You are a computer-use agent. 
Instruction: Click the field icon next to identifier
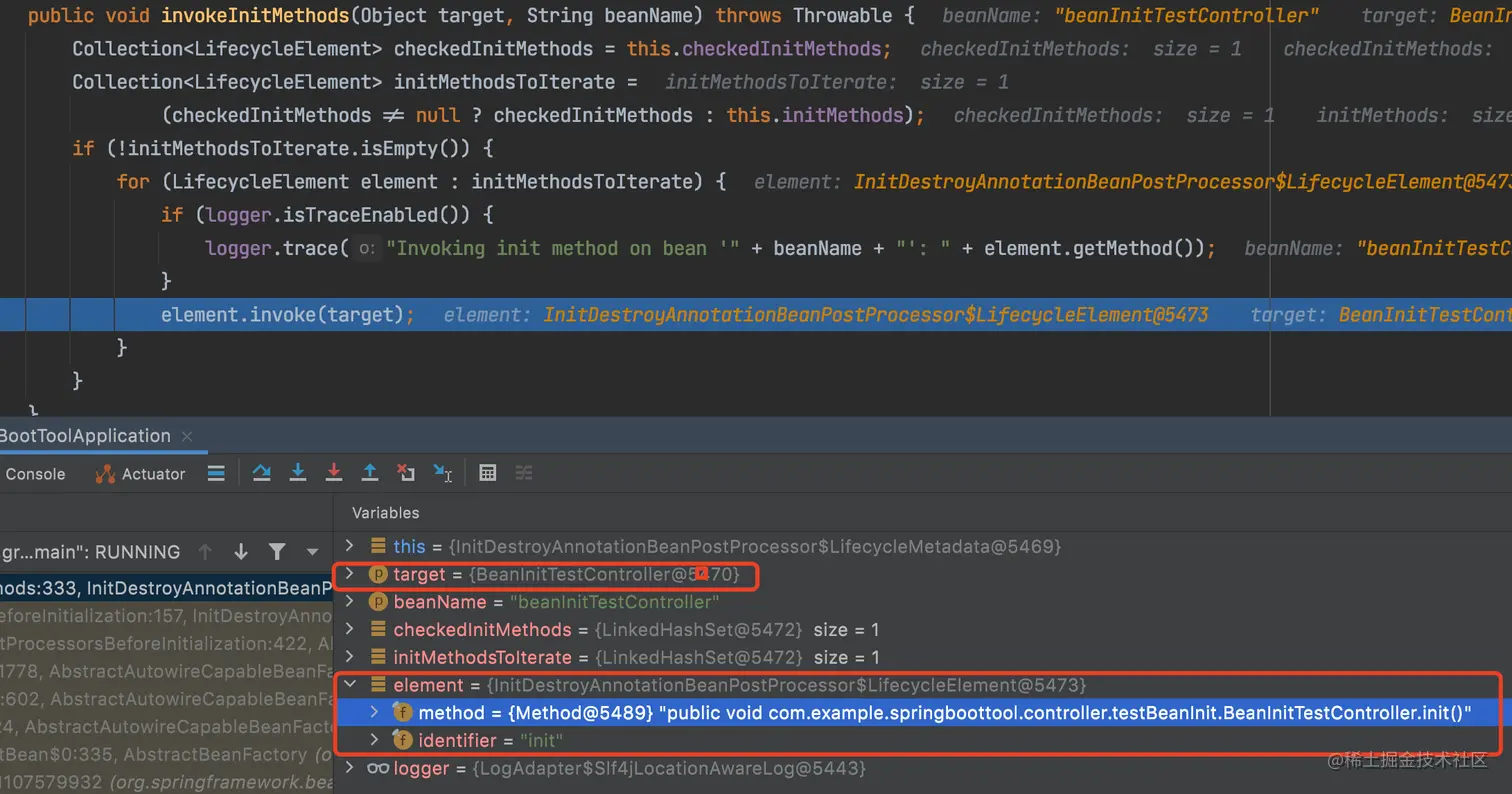tap(402, 740)
